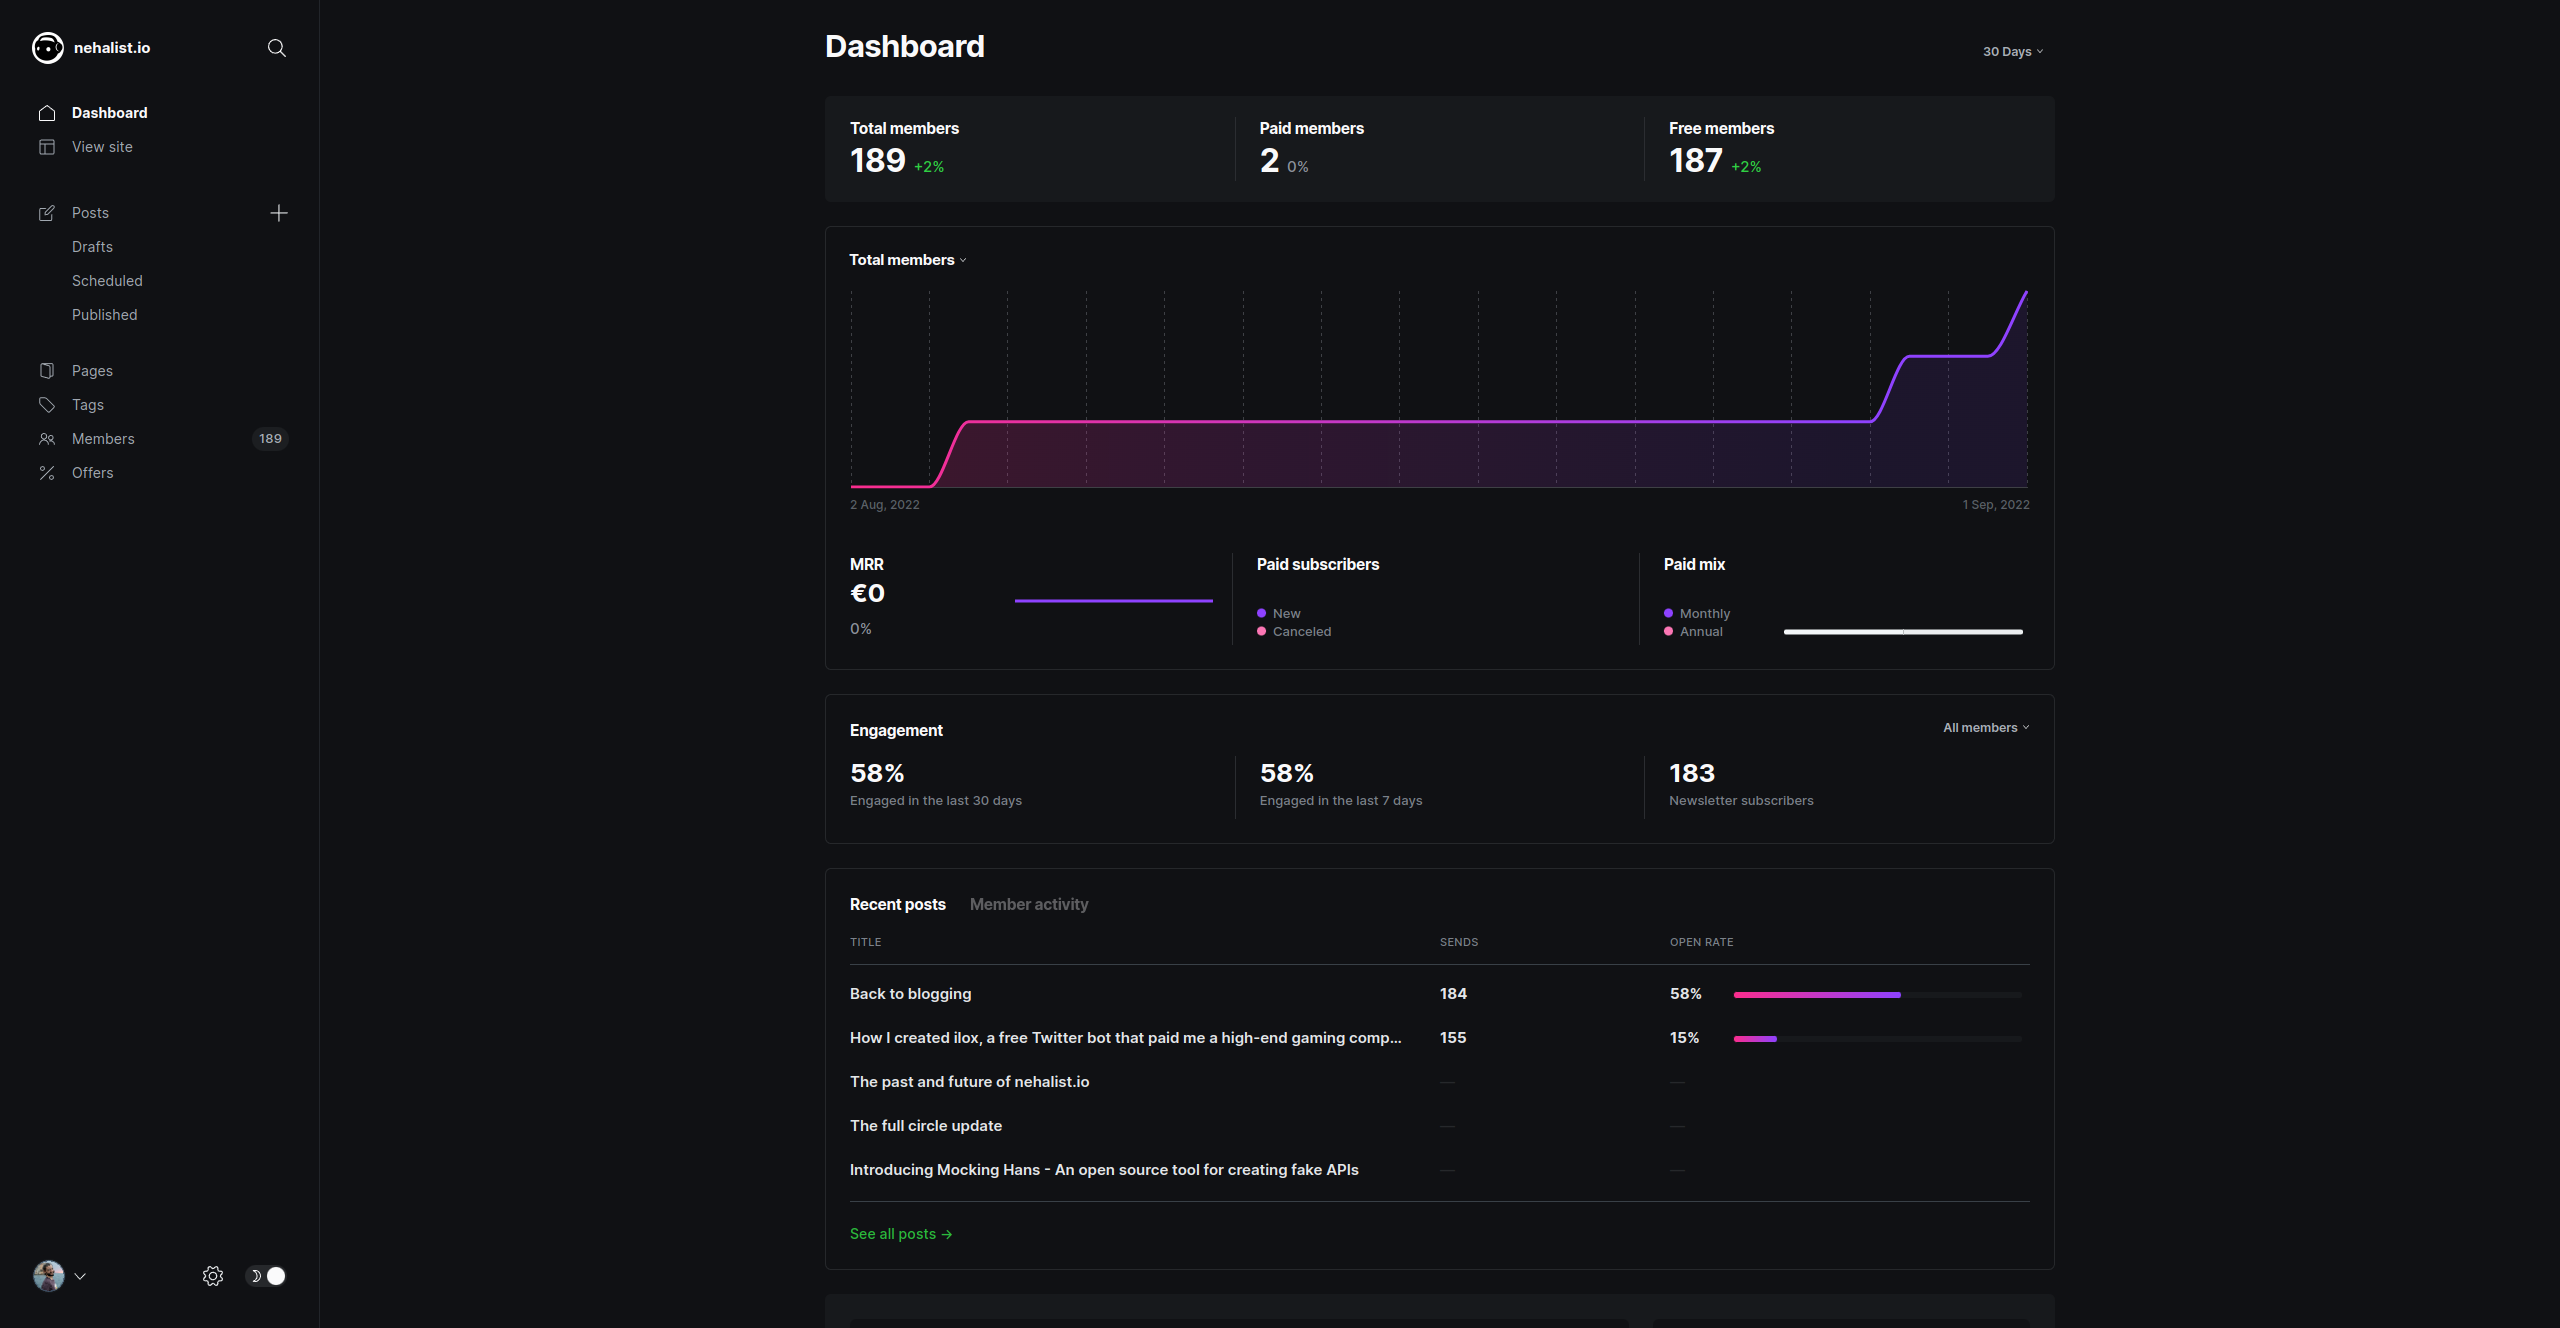Open Published posts list
The height and width of the screenshot is (1328, 2560).
(x=105, y=315)
